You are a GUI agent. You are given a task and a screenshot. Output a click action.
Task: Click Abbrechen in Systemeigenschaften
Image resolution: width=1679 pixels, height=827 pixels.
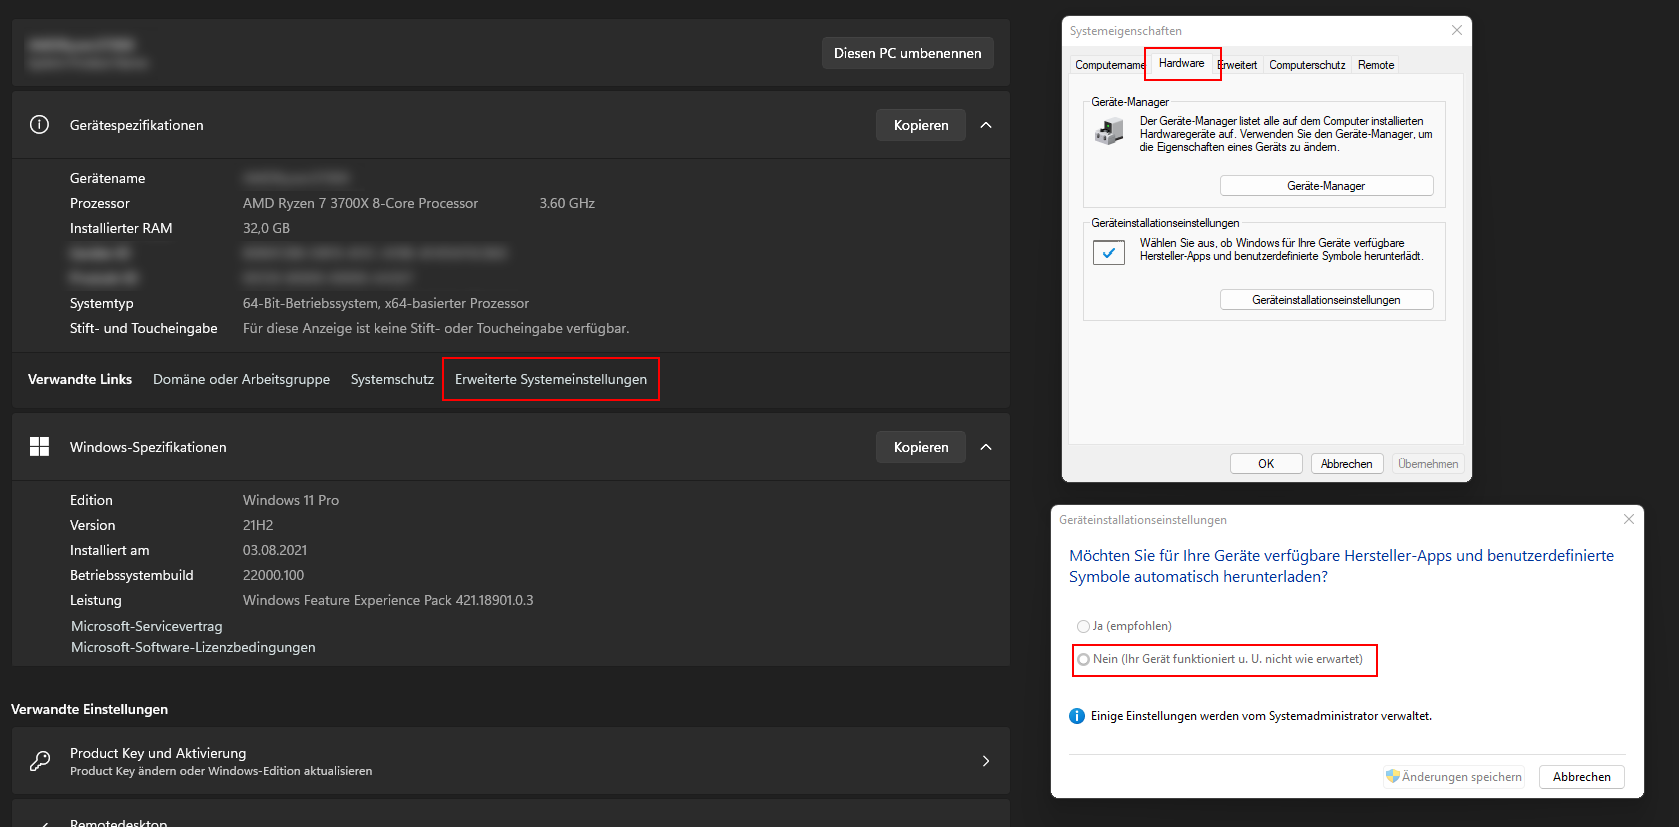[x=1346, y=464]
